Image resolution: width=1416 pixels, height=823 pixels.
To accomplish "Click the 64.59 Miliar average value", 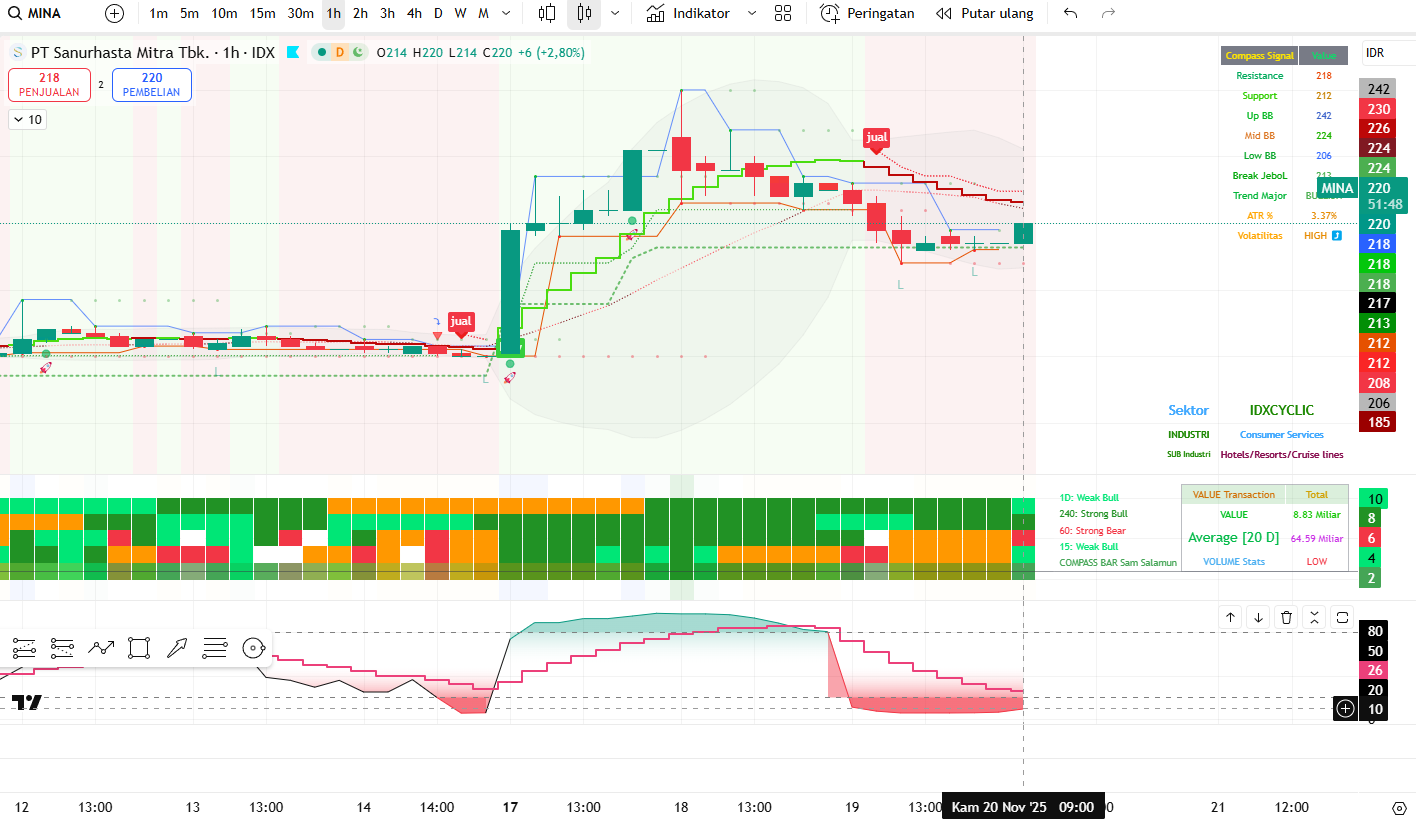I will [x=1317, y=538].
